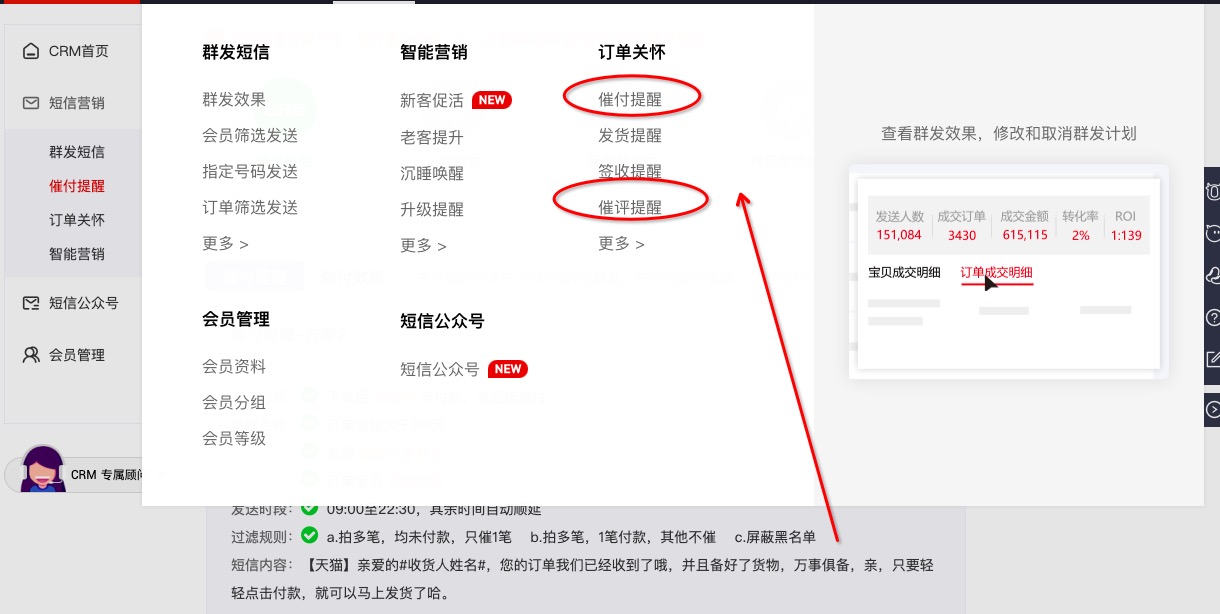Click the 短信公众号 sidebar icon

[x=32, y=303]
